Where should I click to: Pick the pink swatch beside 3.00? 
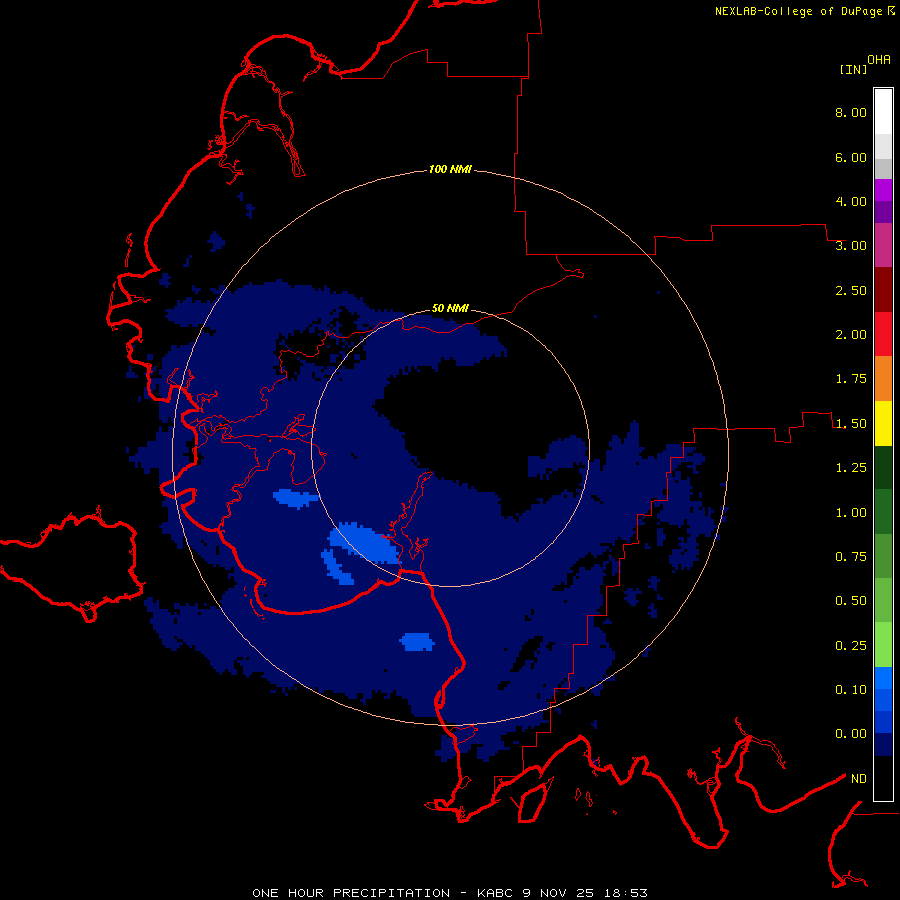pos(883,246)
